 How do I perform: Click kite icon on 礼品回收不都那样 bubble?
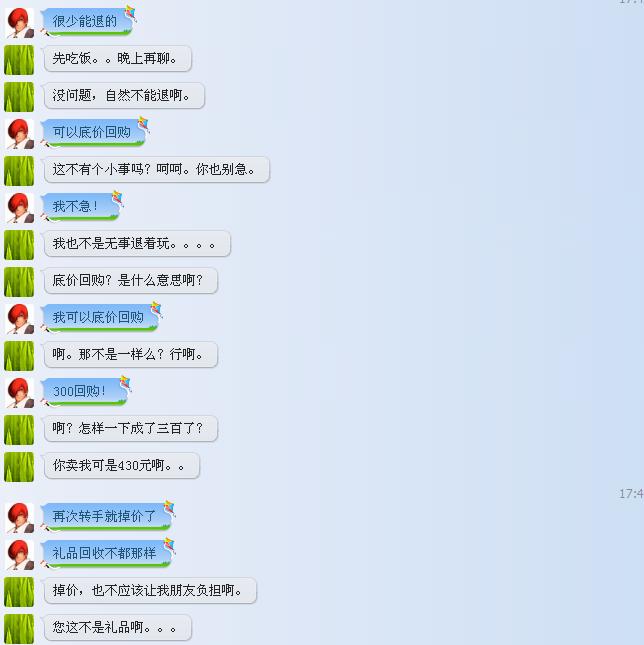coord(169,545)
